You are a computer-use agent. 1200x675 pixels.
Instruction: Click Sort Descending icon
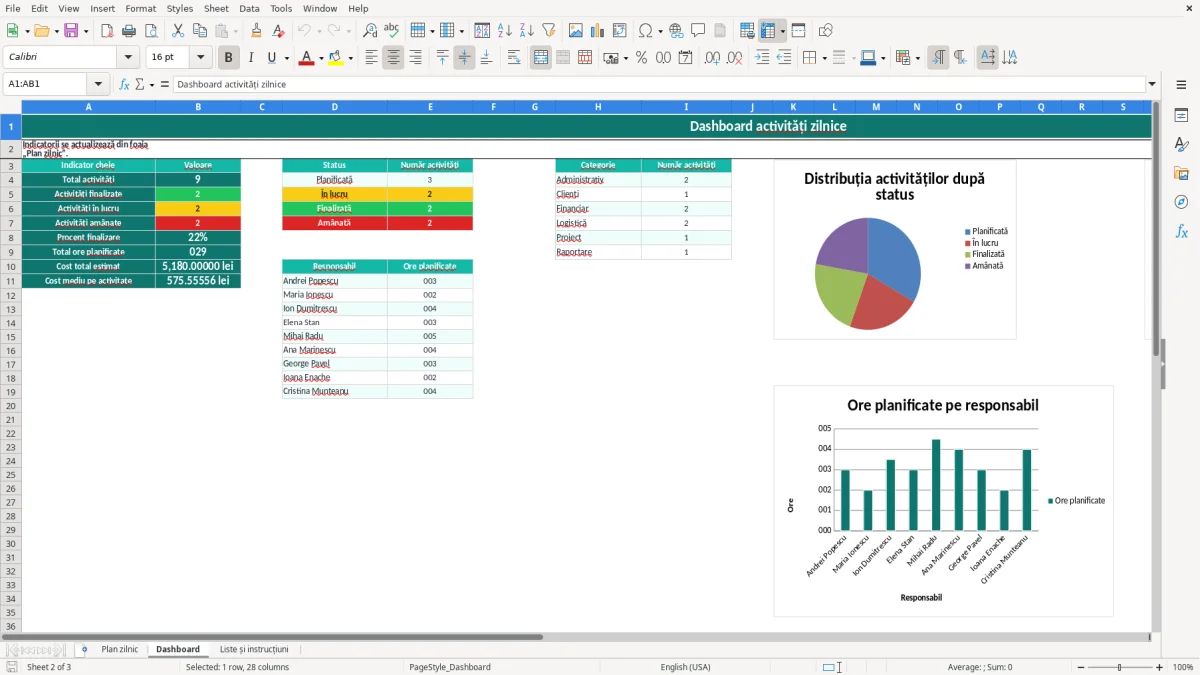coord(526,31)
